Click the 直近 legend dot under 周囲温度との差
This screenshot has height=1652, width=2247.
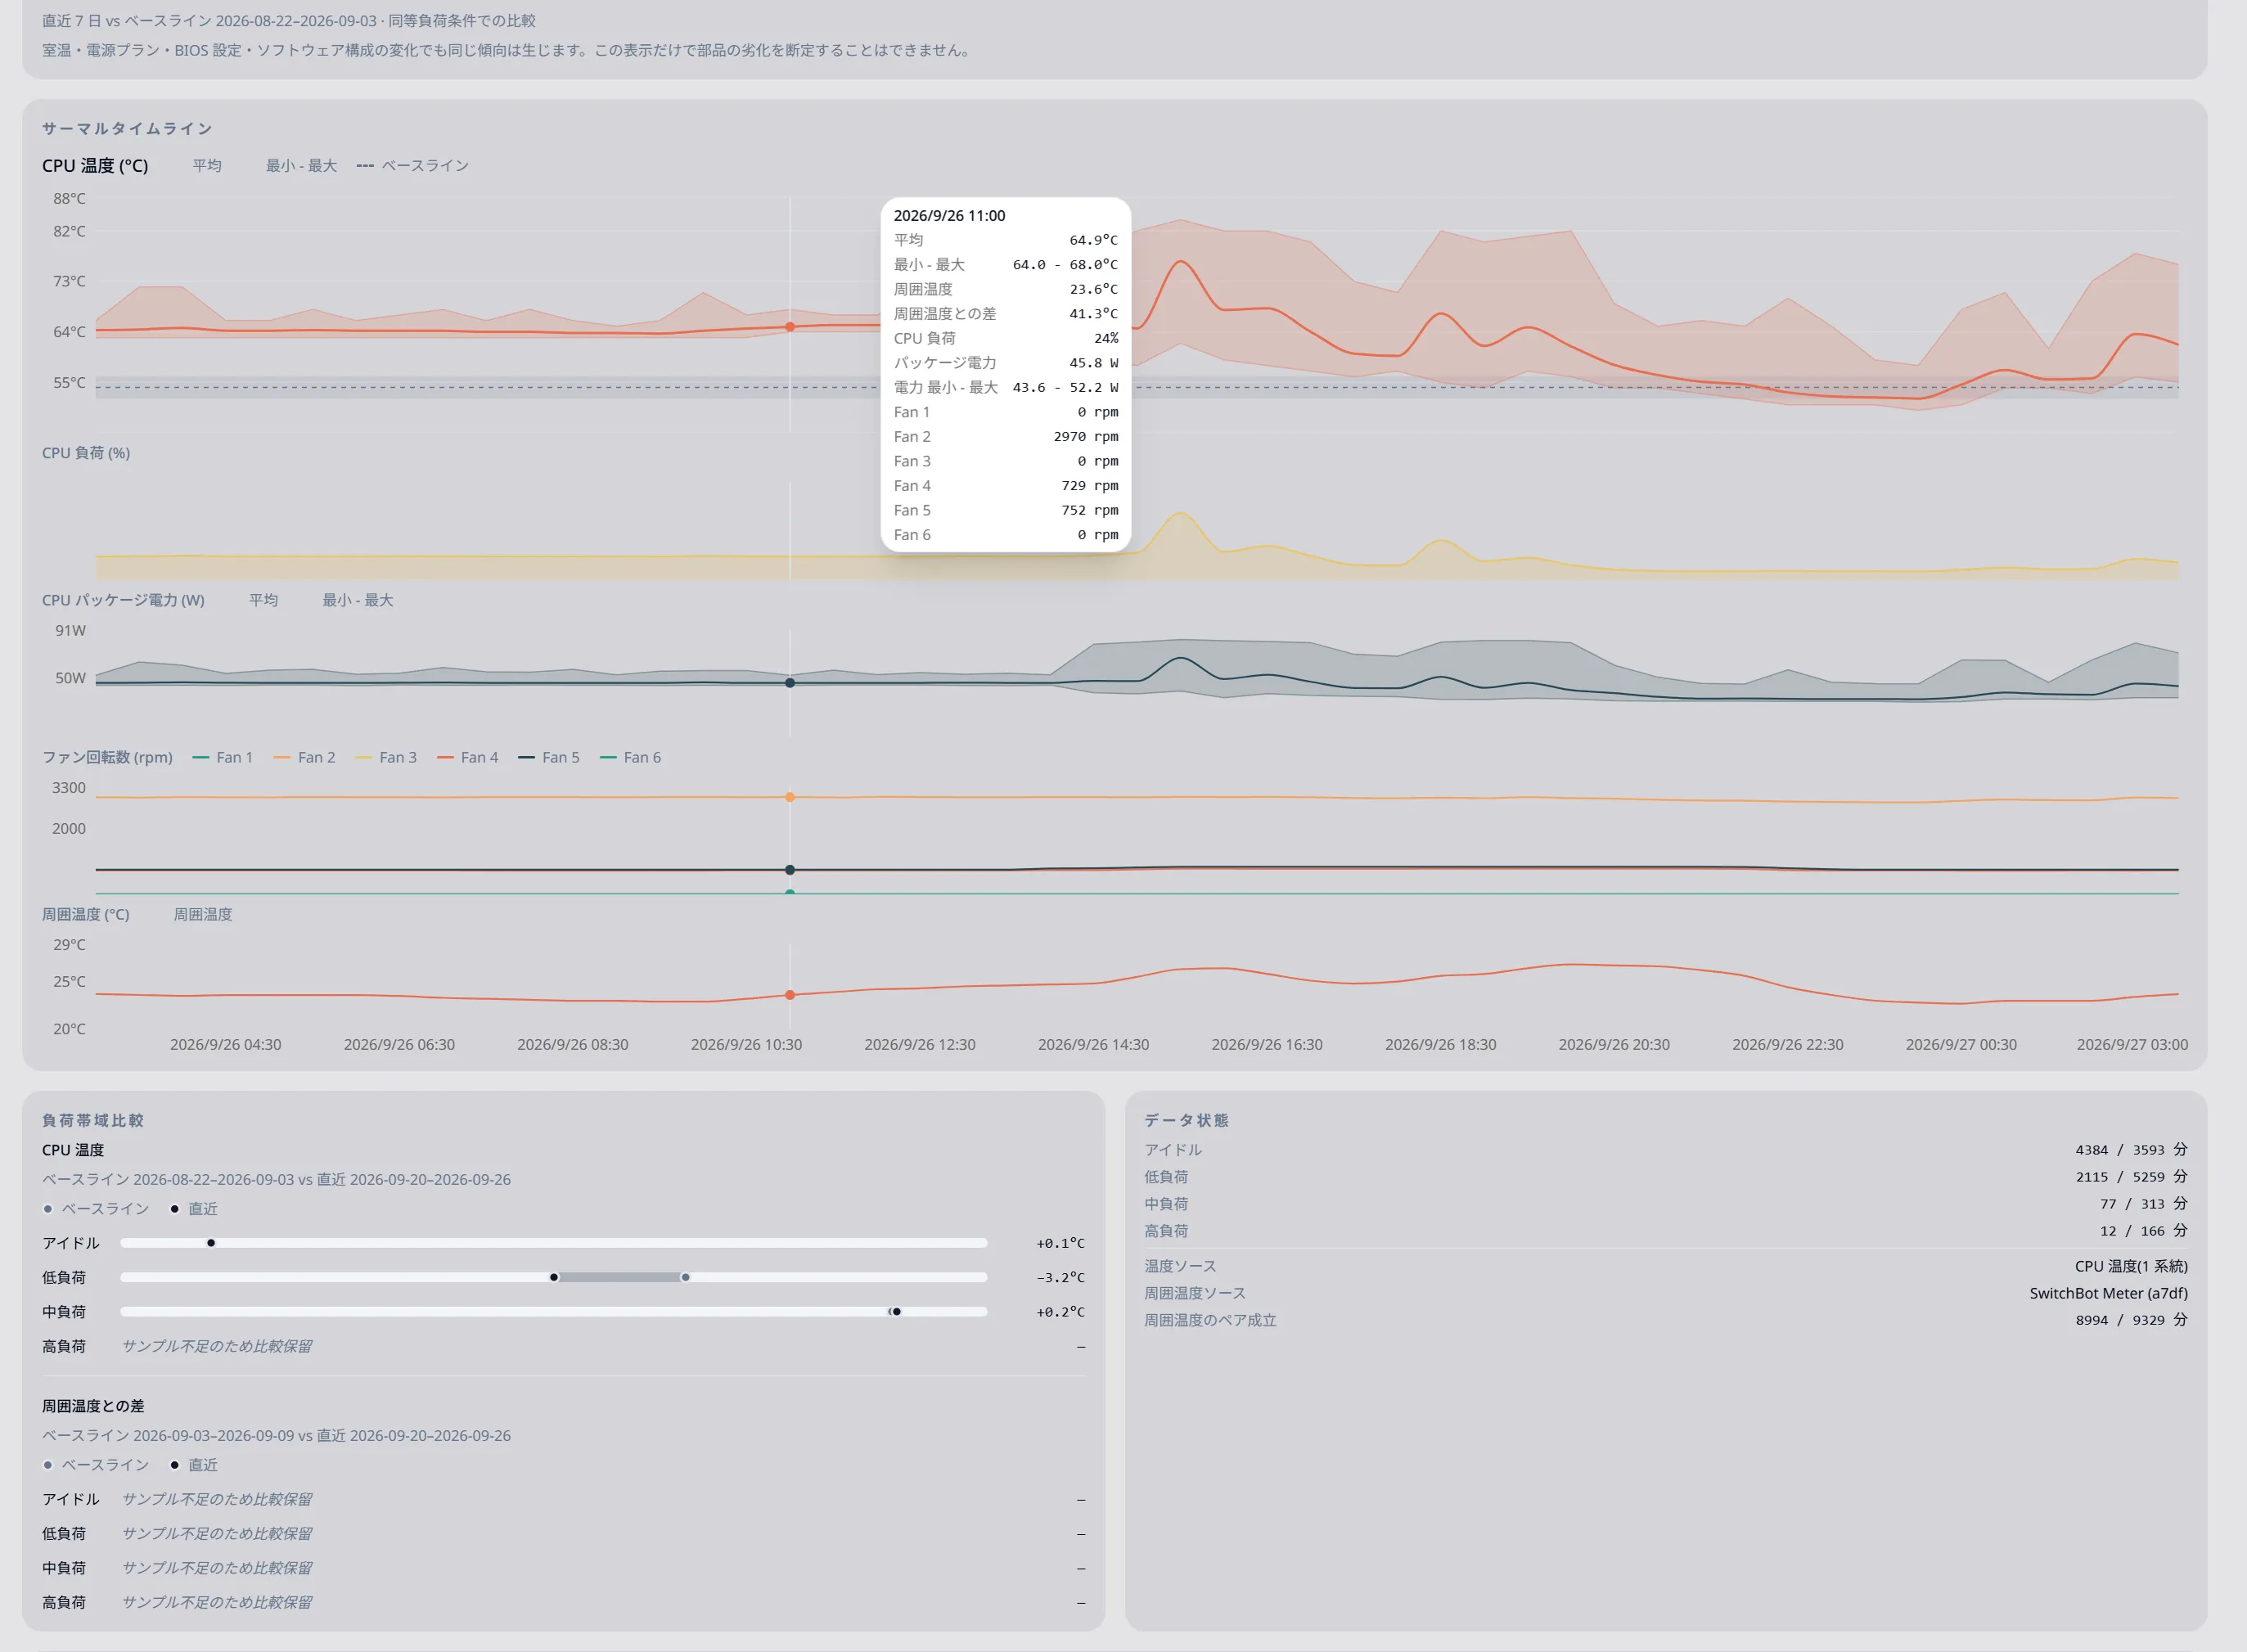(x=175, y=1465)
